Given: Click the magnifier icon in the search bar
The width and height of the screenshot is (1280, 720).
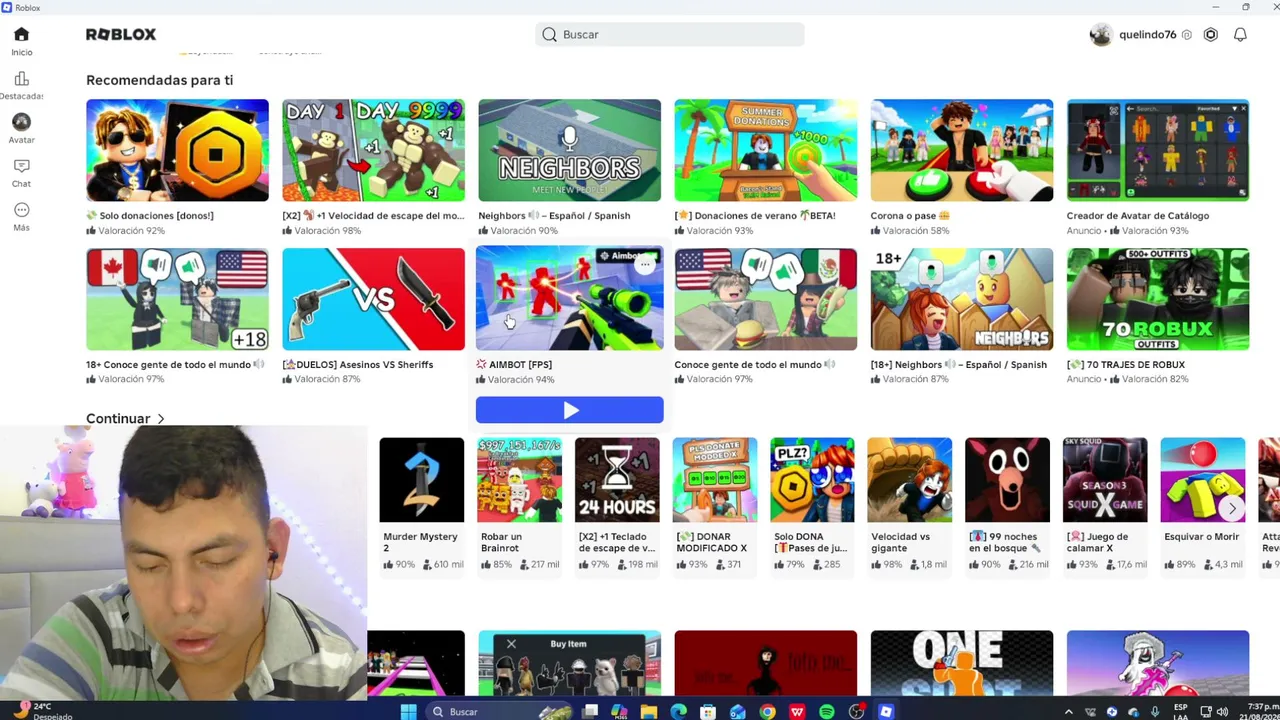Looking at the screenshot, I should (x=549, y=35).
